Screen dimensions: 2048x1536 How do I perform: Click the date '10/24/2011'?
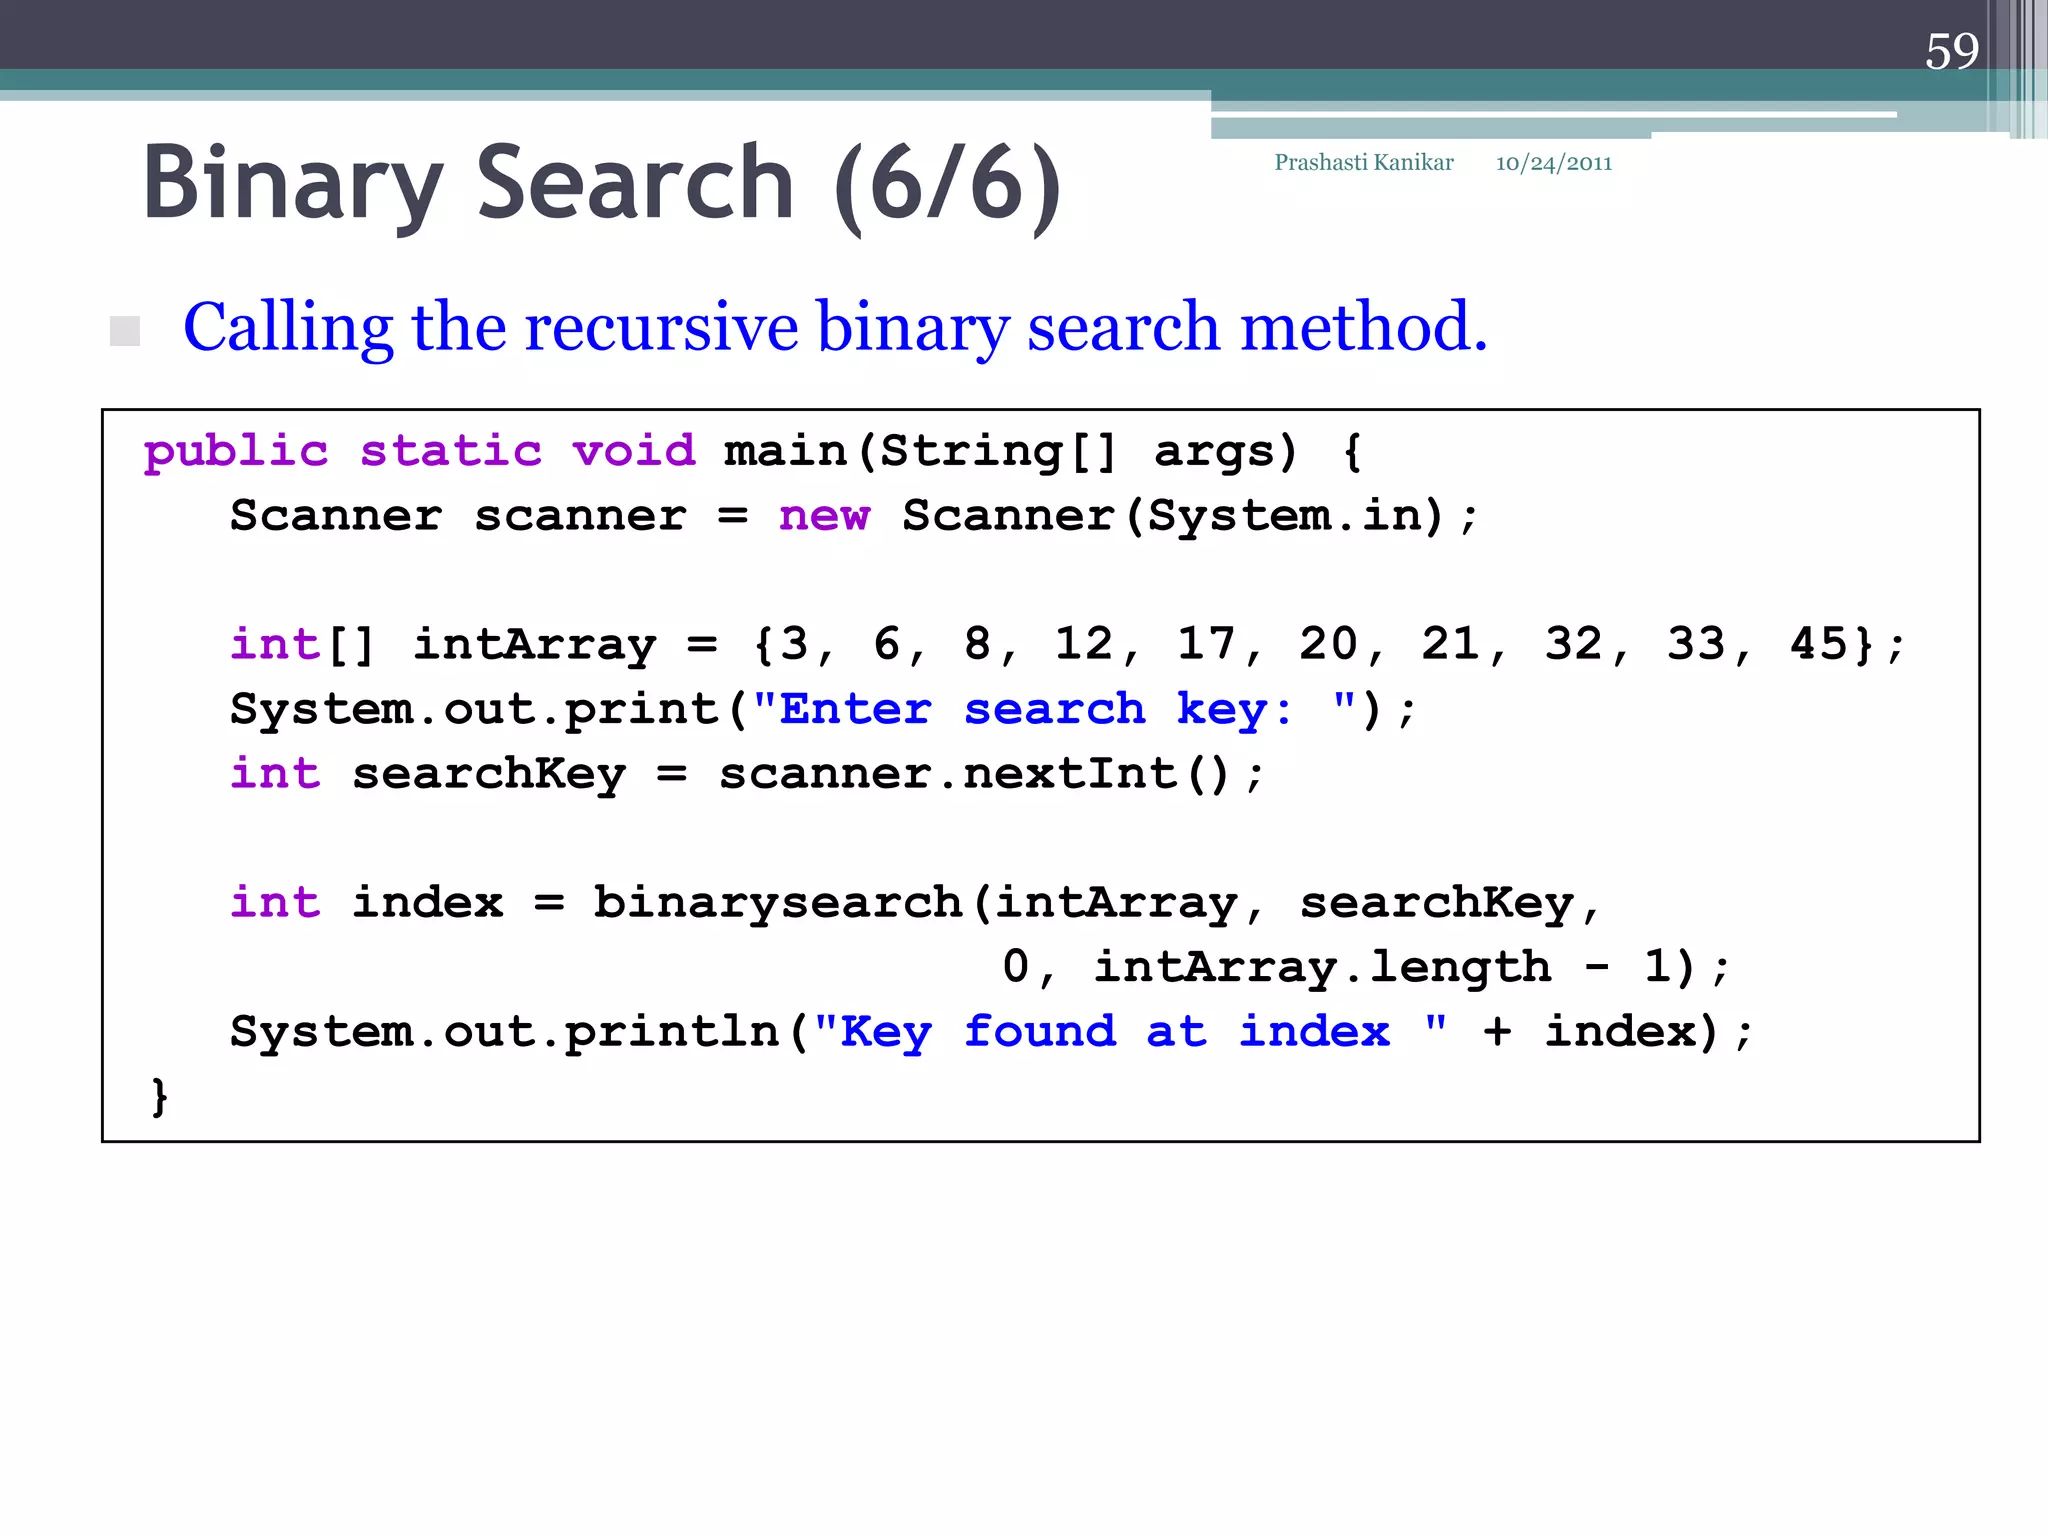[1553, 163]
